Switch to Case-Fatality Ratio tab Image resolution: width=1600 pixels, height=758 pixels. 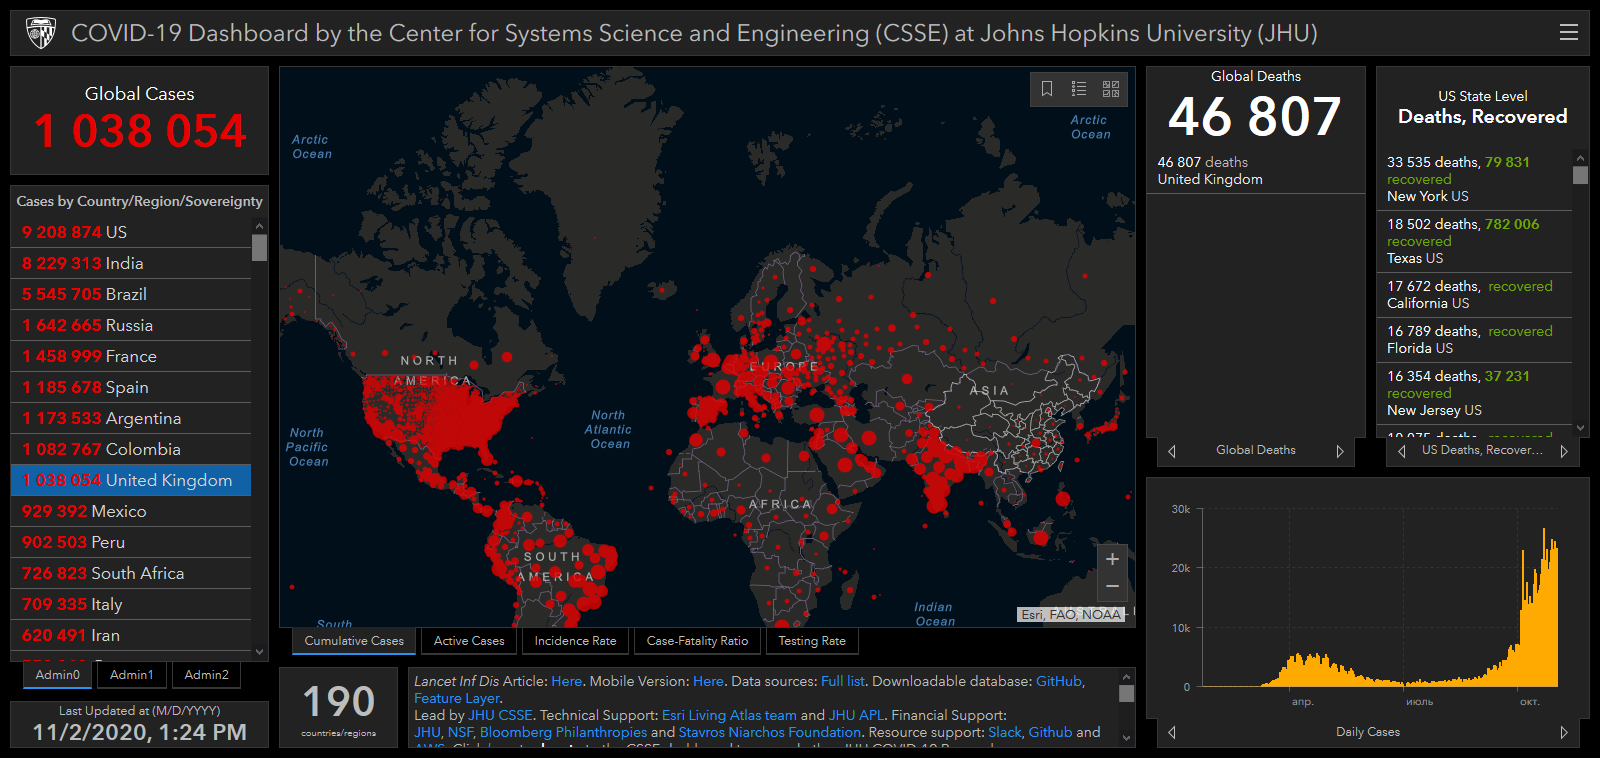coord(697,641)
